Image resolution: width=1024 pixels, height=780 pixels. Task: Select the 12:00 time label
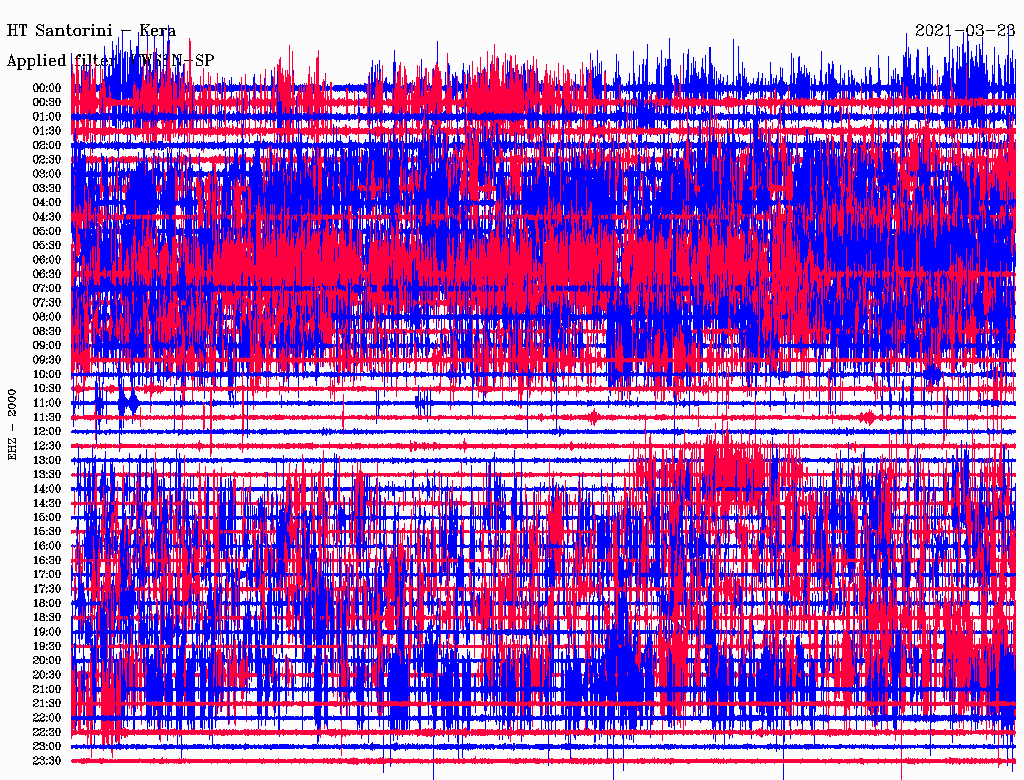[x=47, y=432]
